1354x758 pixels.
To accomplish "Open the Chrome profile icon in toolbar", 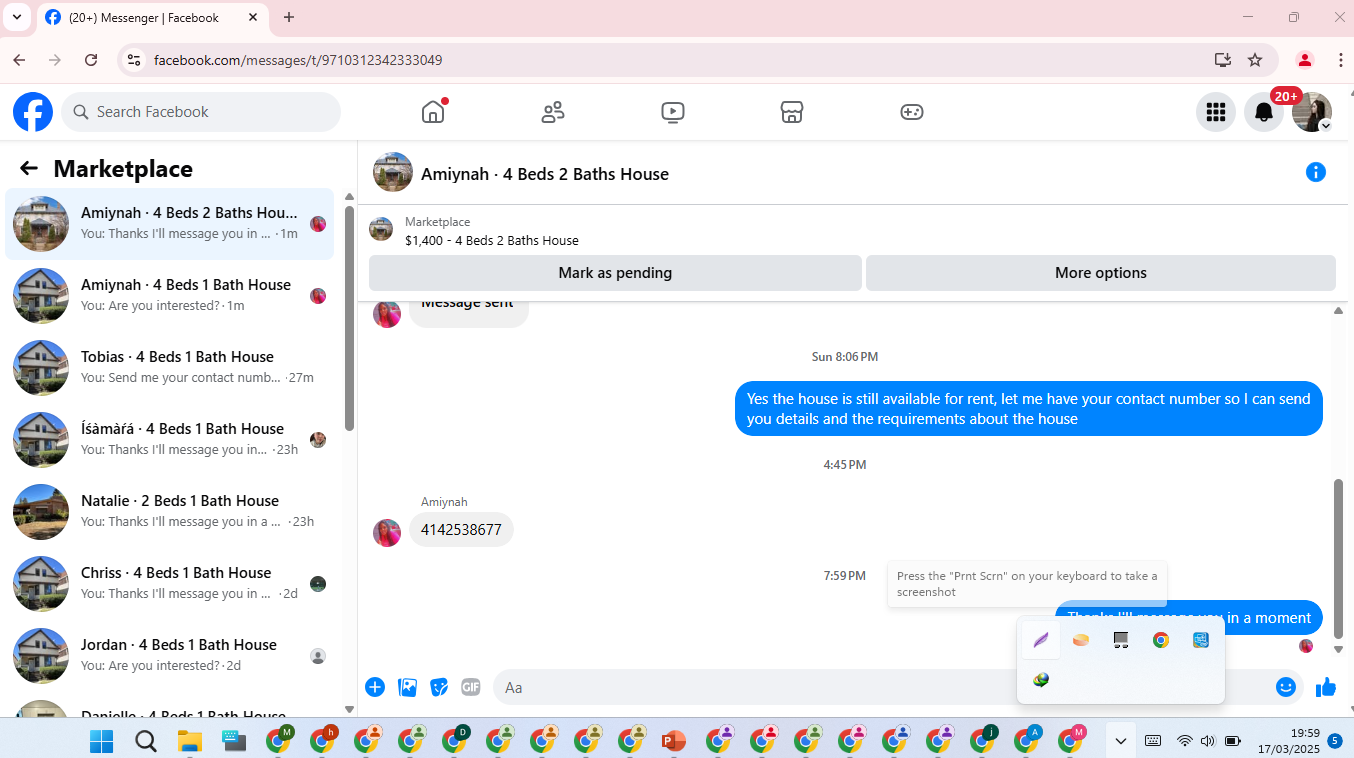I will click(1304, 60).
